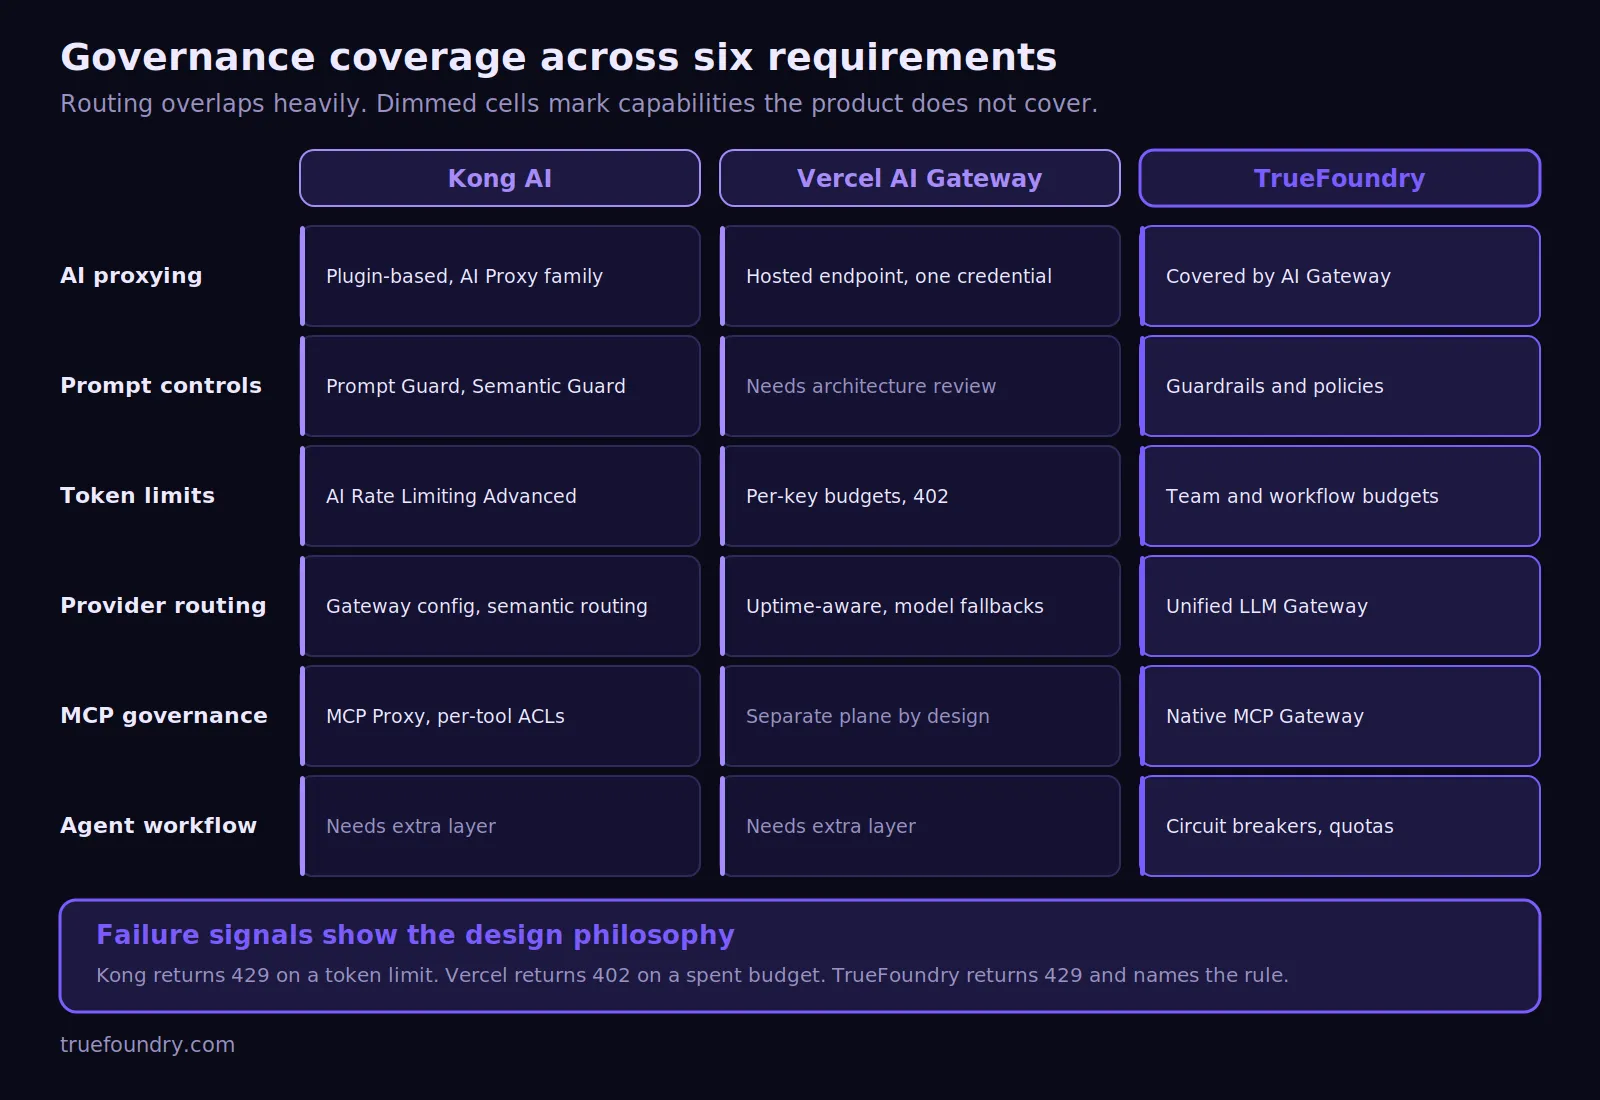This screenshot has height=1100, width=1600.
Task: Click the 'Covered by AI Gateway' cell
Action: (1340, 276)
